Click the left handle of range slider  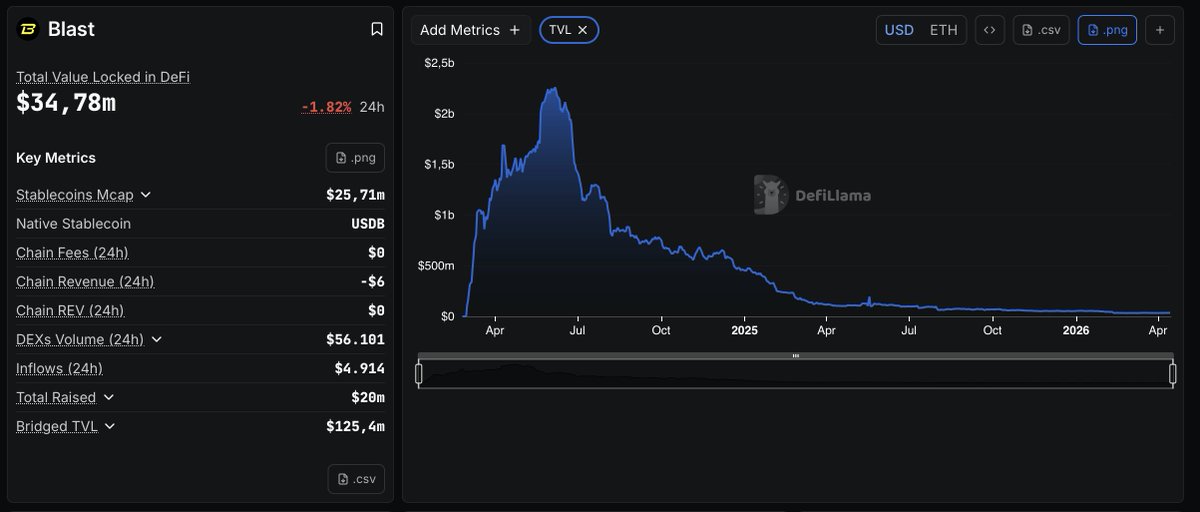(x=419, y=374)
